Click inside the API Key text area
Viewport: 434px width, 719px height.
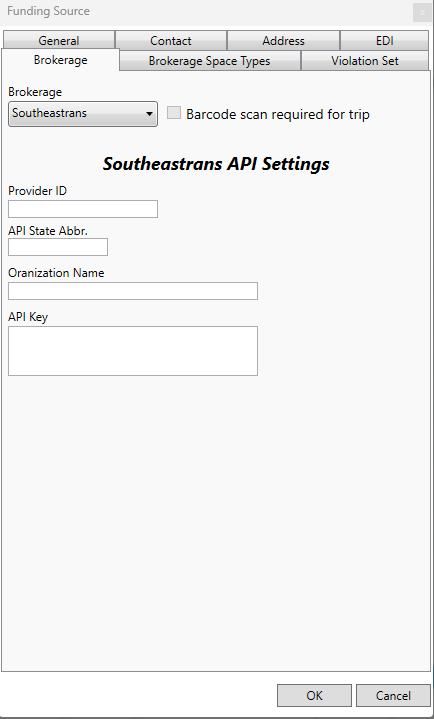click(133, 351)
